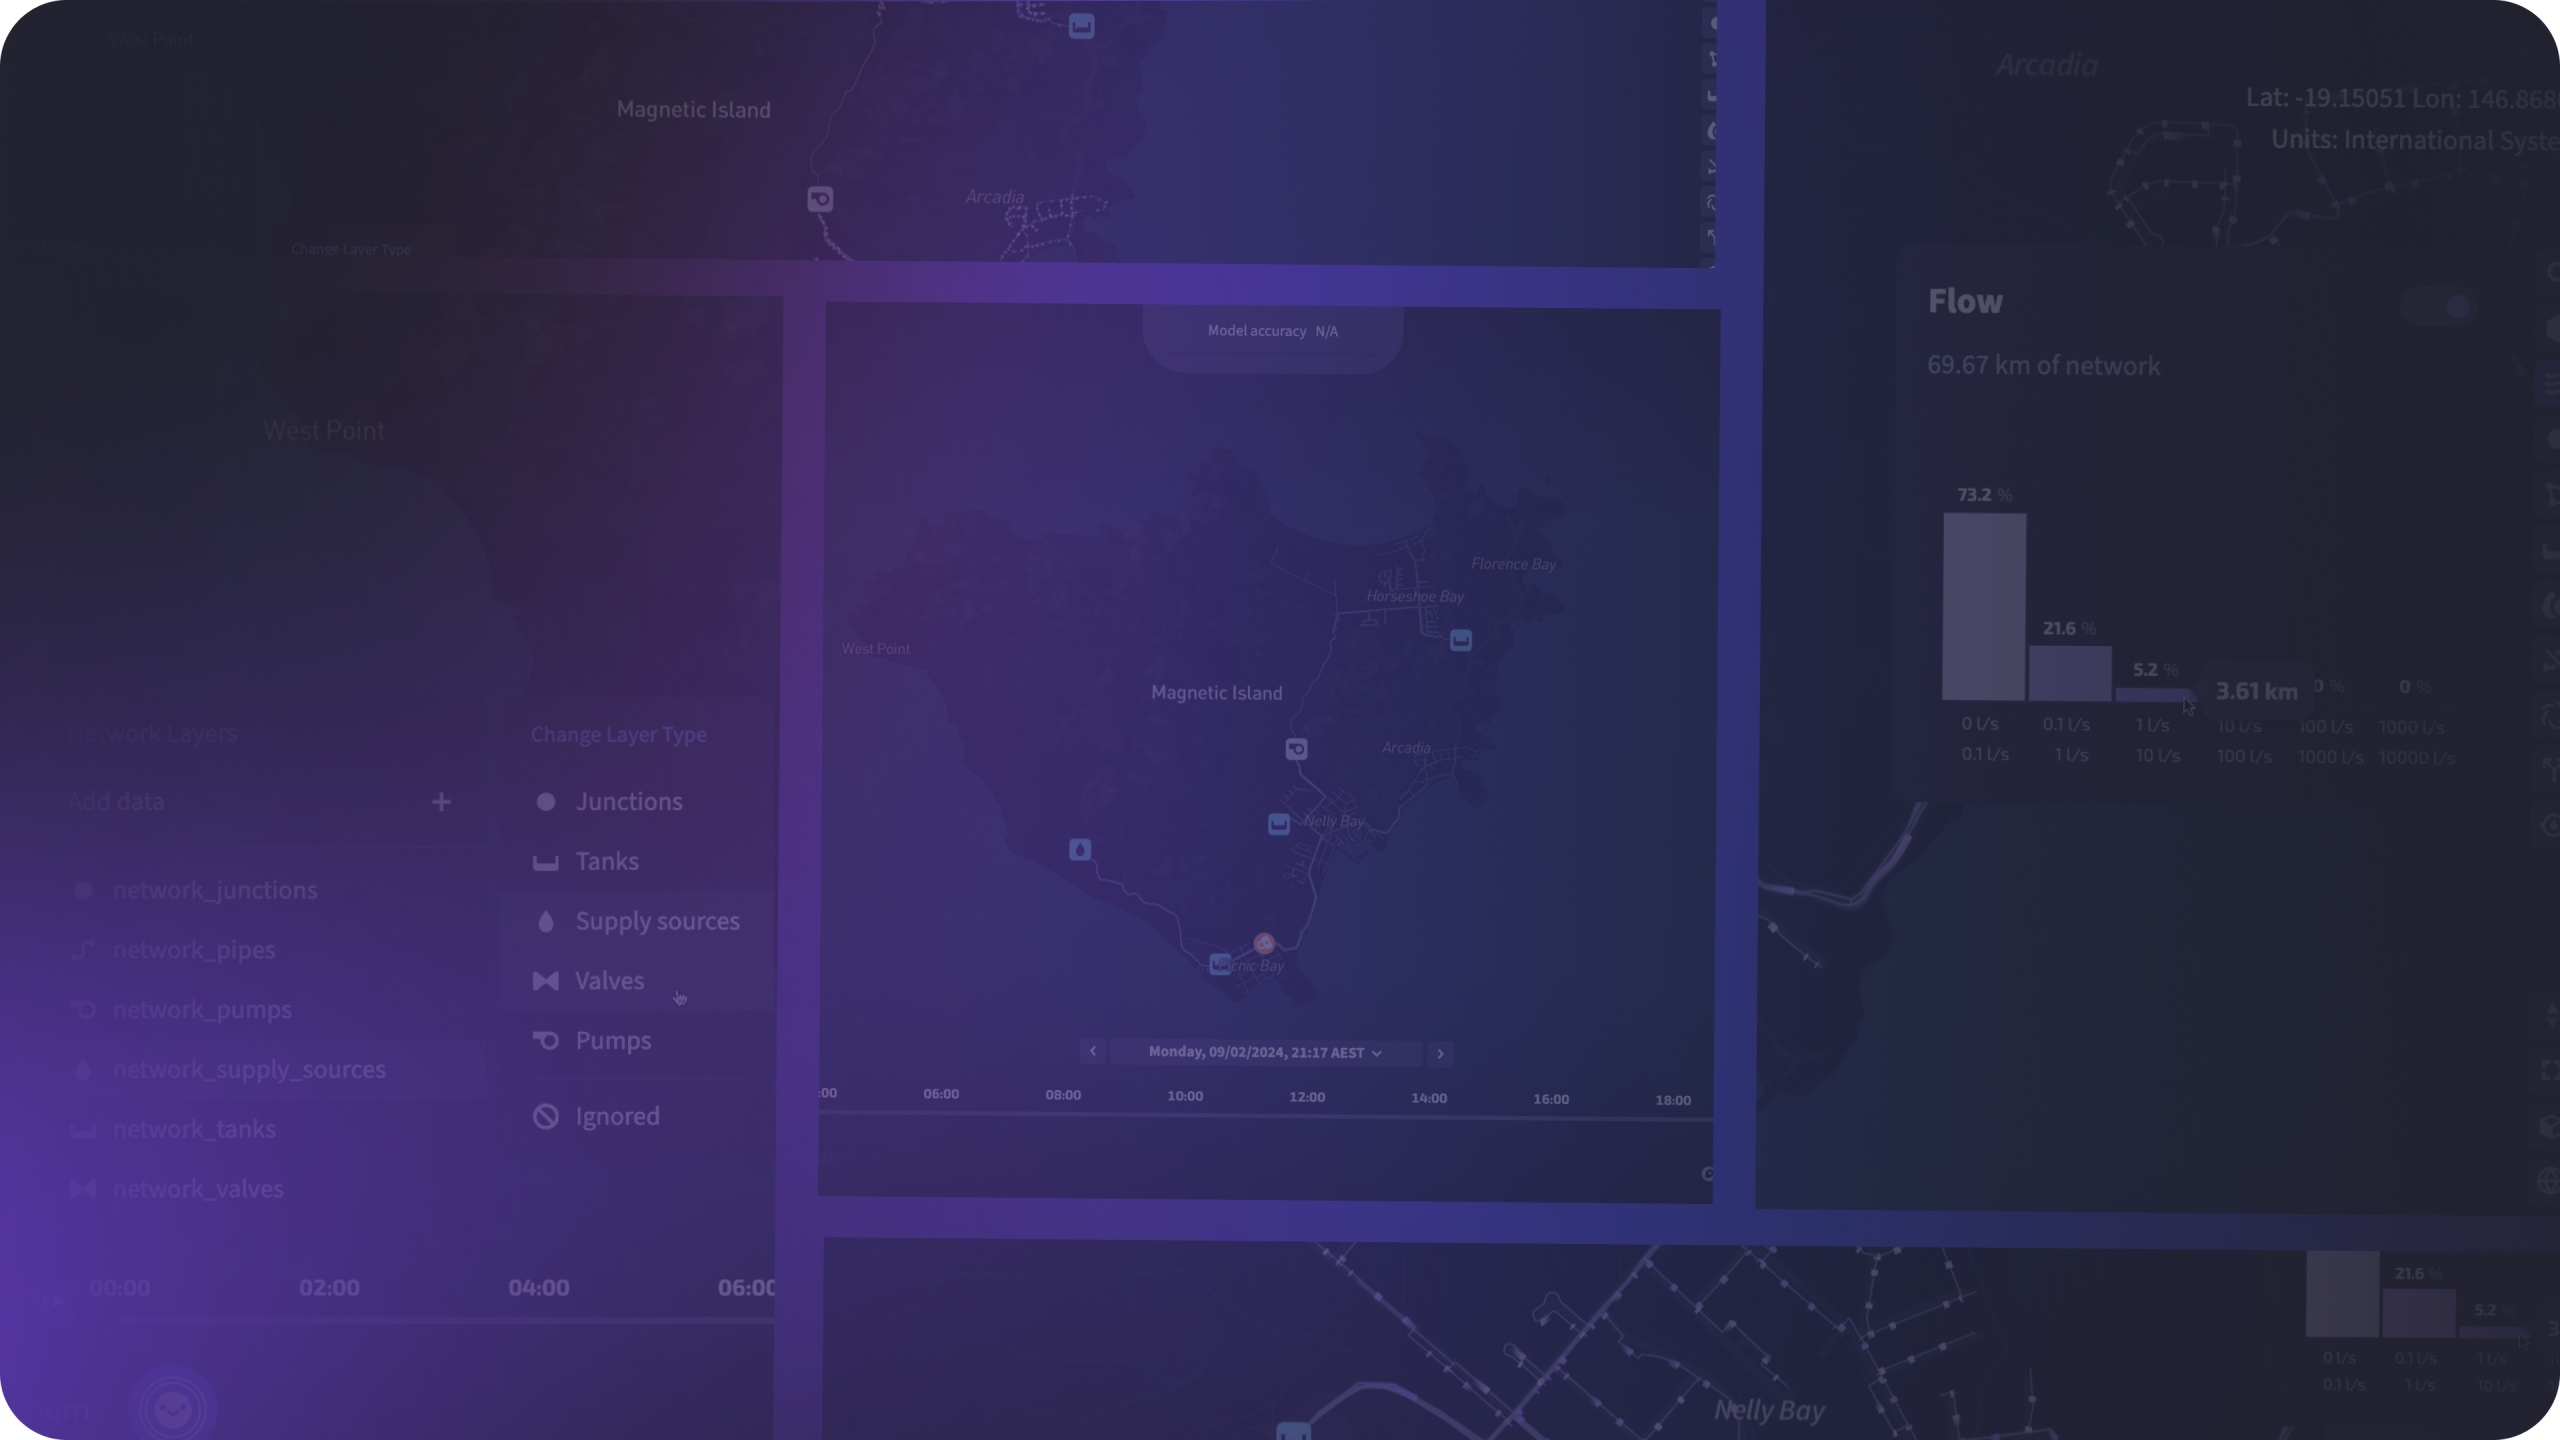Screen dimensions: 2560x1440
Task: Click the plus icon beside Add data
Action: [441, 802]
